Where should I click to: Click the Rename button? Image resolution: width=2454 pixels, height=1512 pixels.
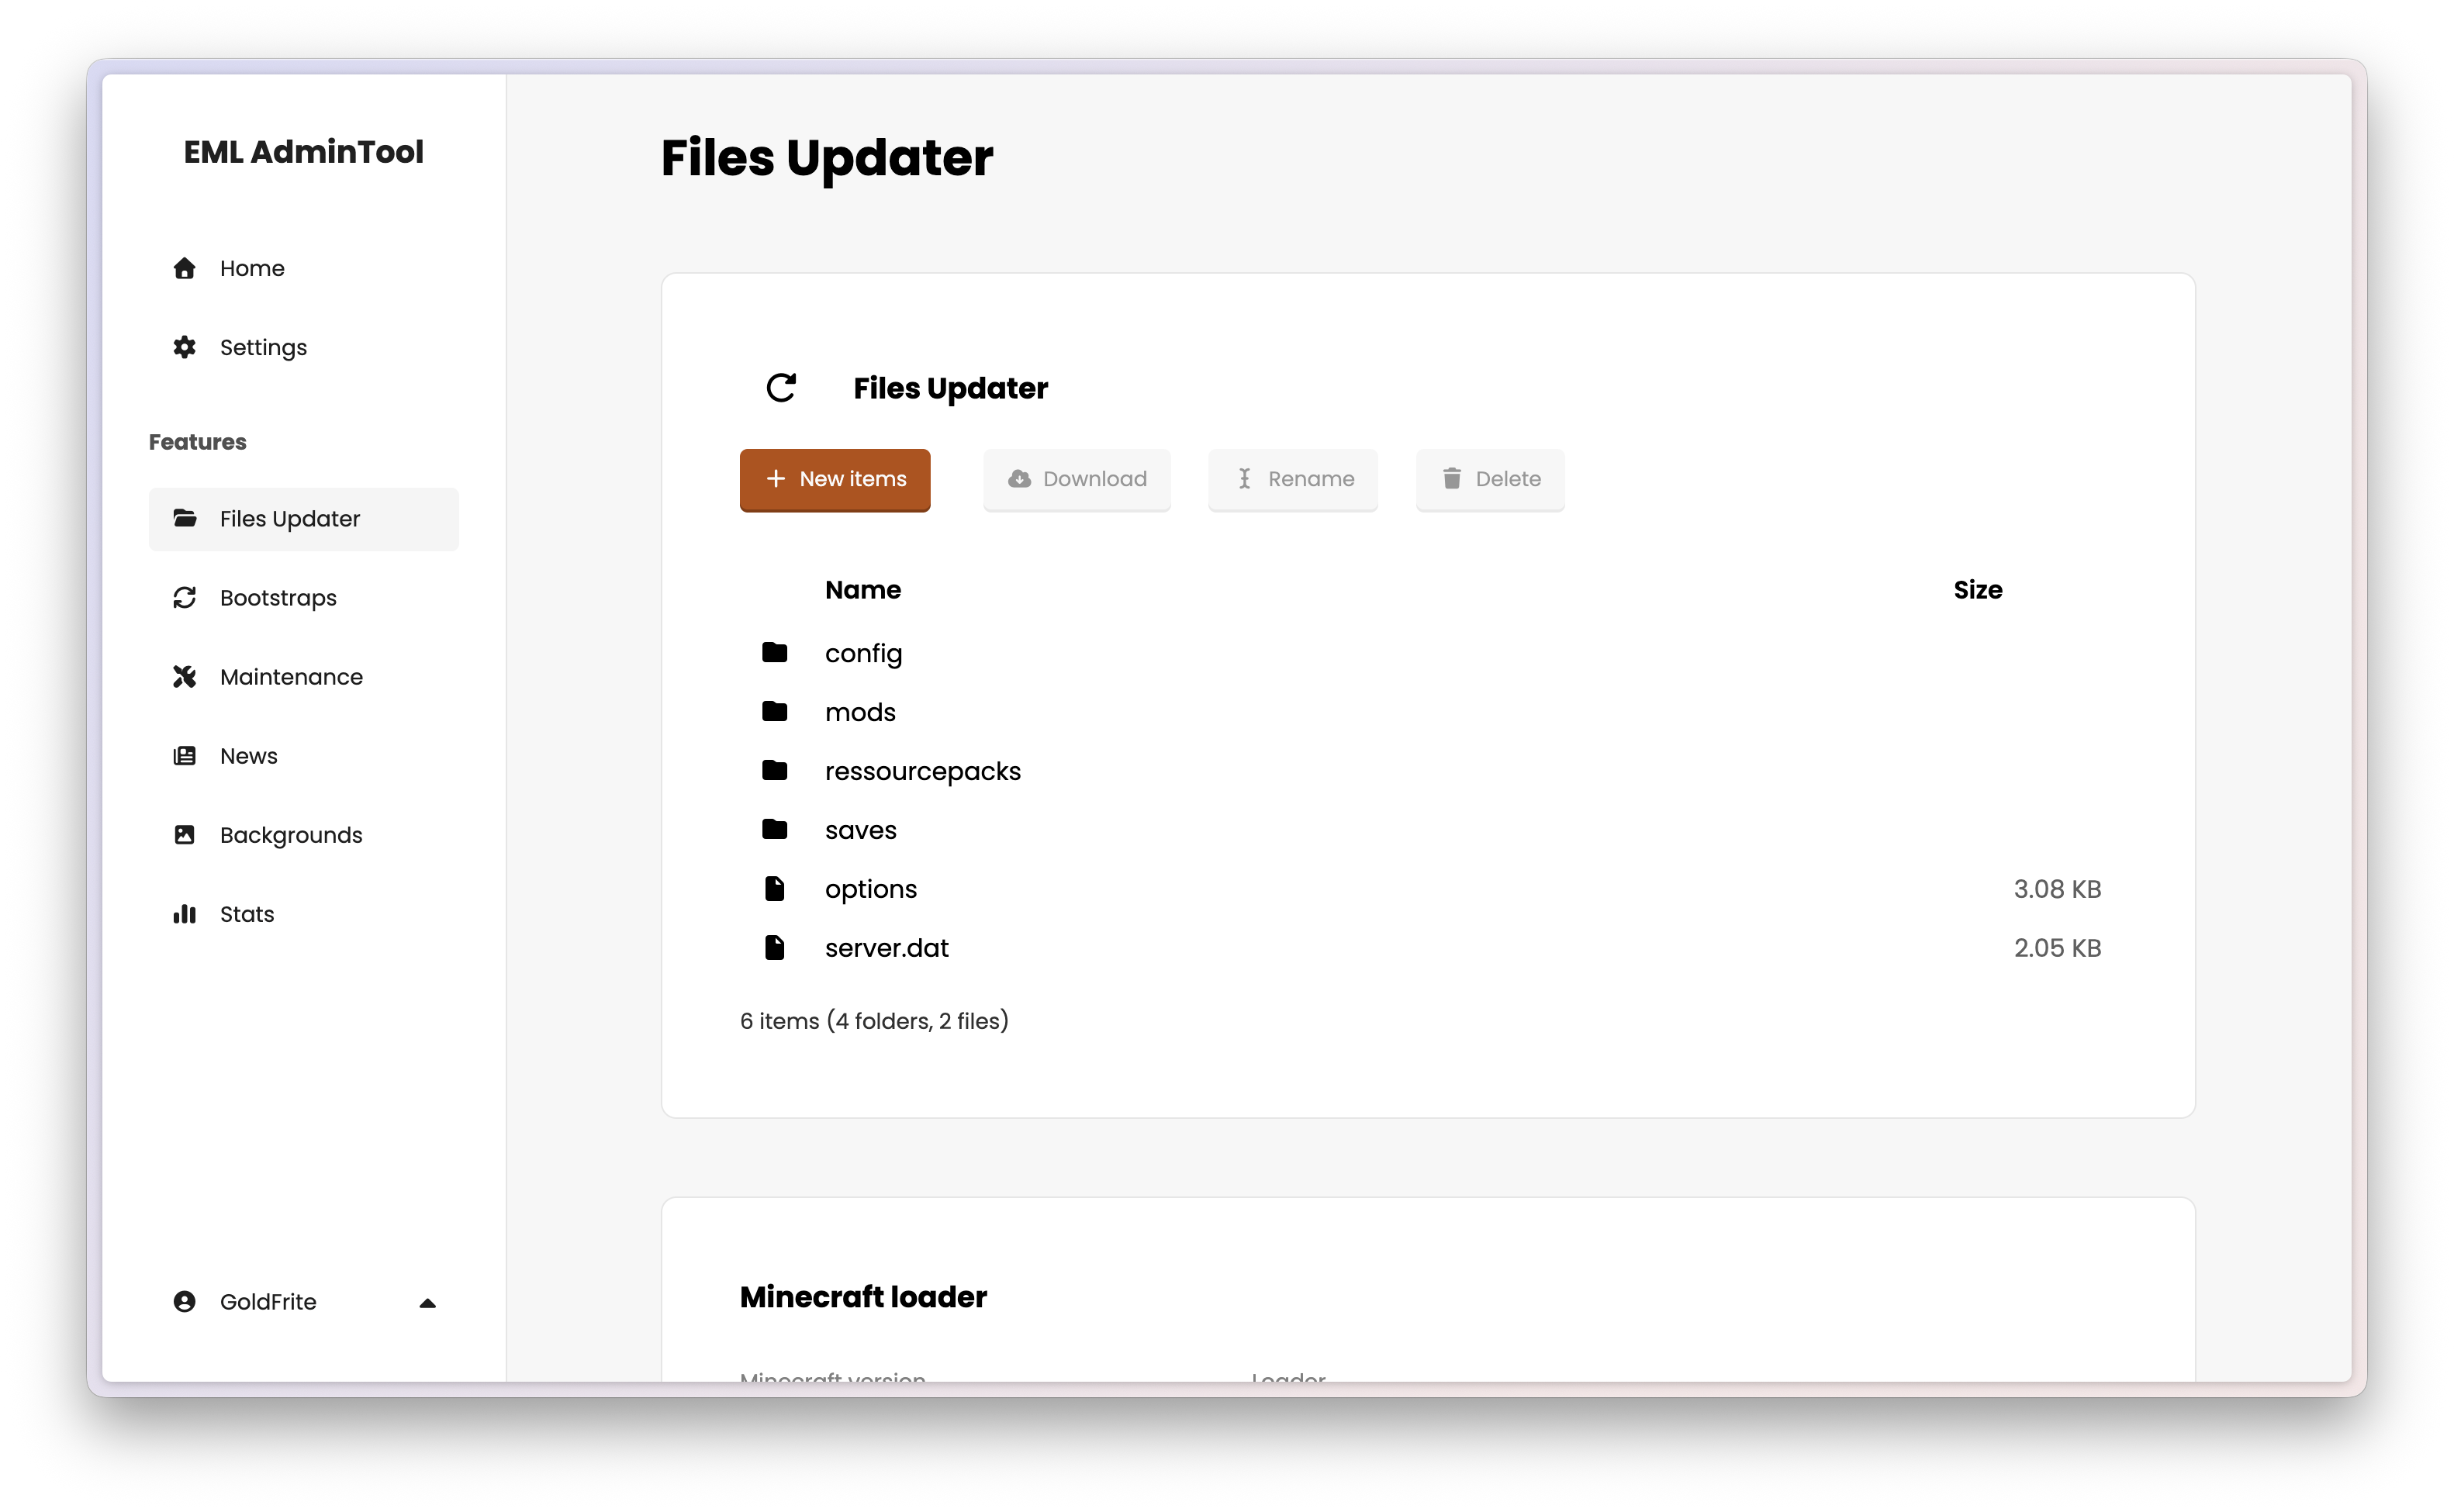[x=1292, y=479]
